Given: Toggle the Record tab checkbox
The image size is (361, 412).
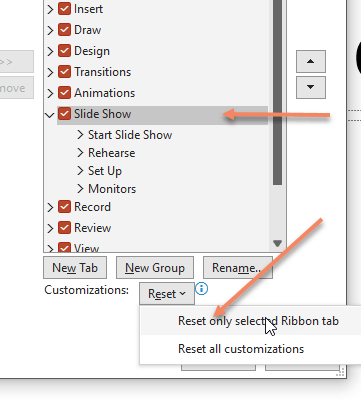Looking at the screenshot, I should point(64,207).
